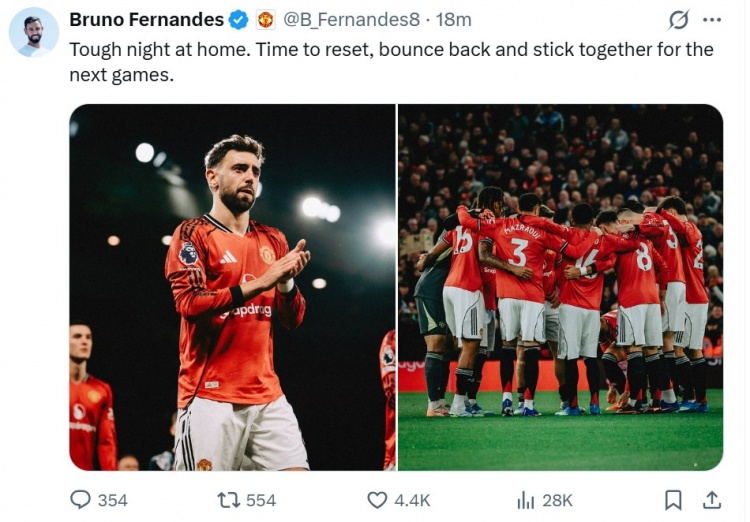Image resolution: width=750 pixels, height=522 pixels.
Task: Click the reply speech bubble icon
Action: click(x=80, y=499)
